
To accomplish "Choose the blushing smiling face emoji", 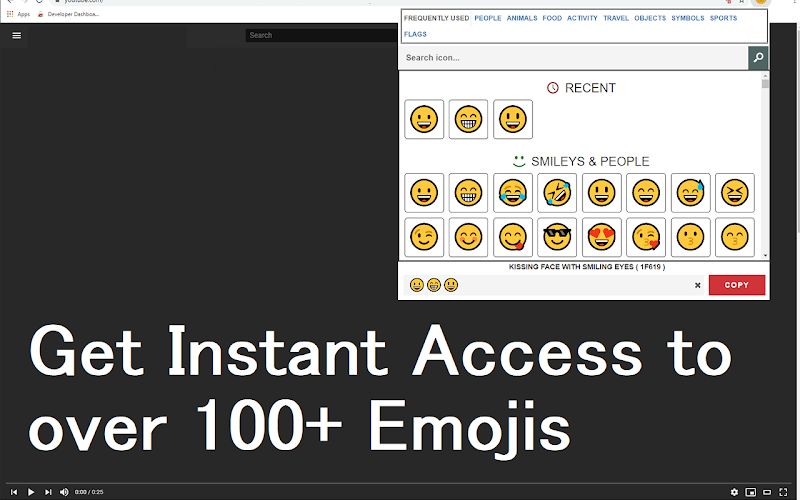I will (x=468, y=237).
